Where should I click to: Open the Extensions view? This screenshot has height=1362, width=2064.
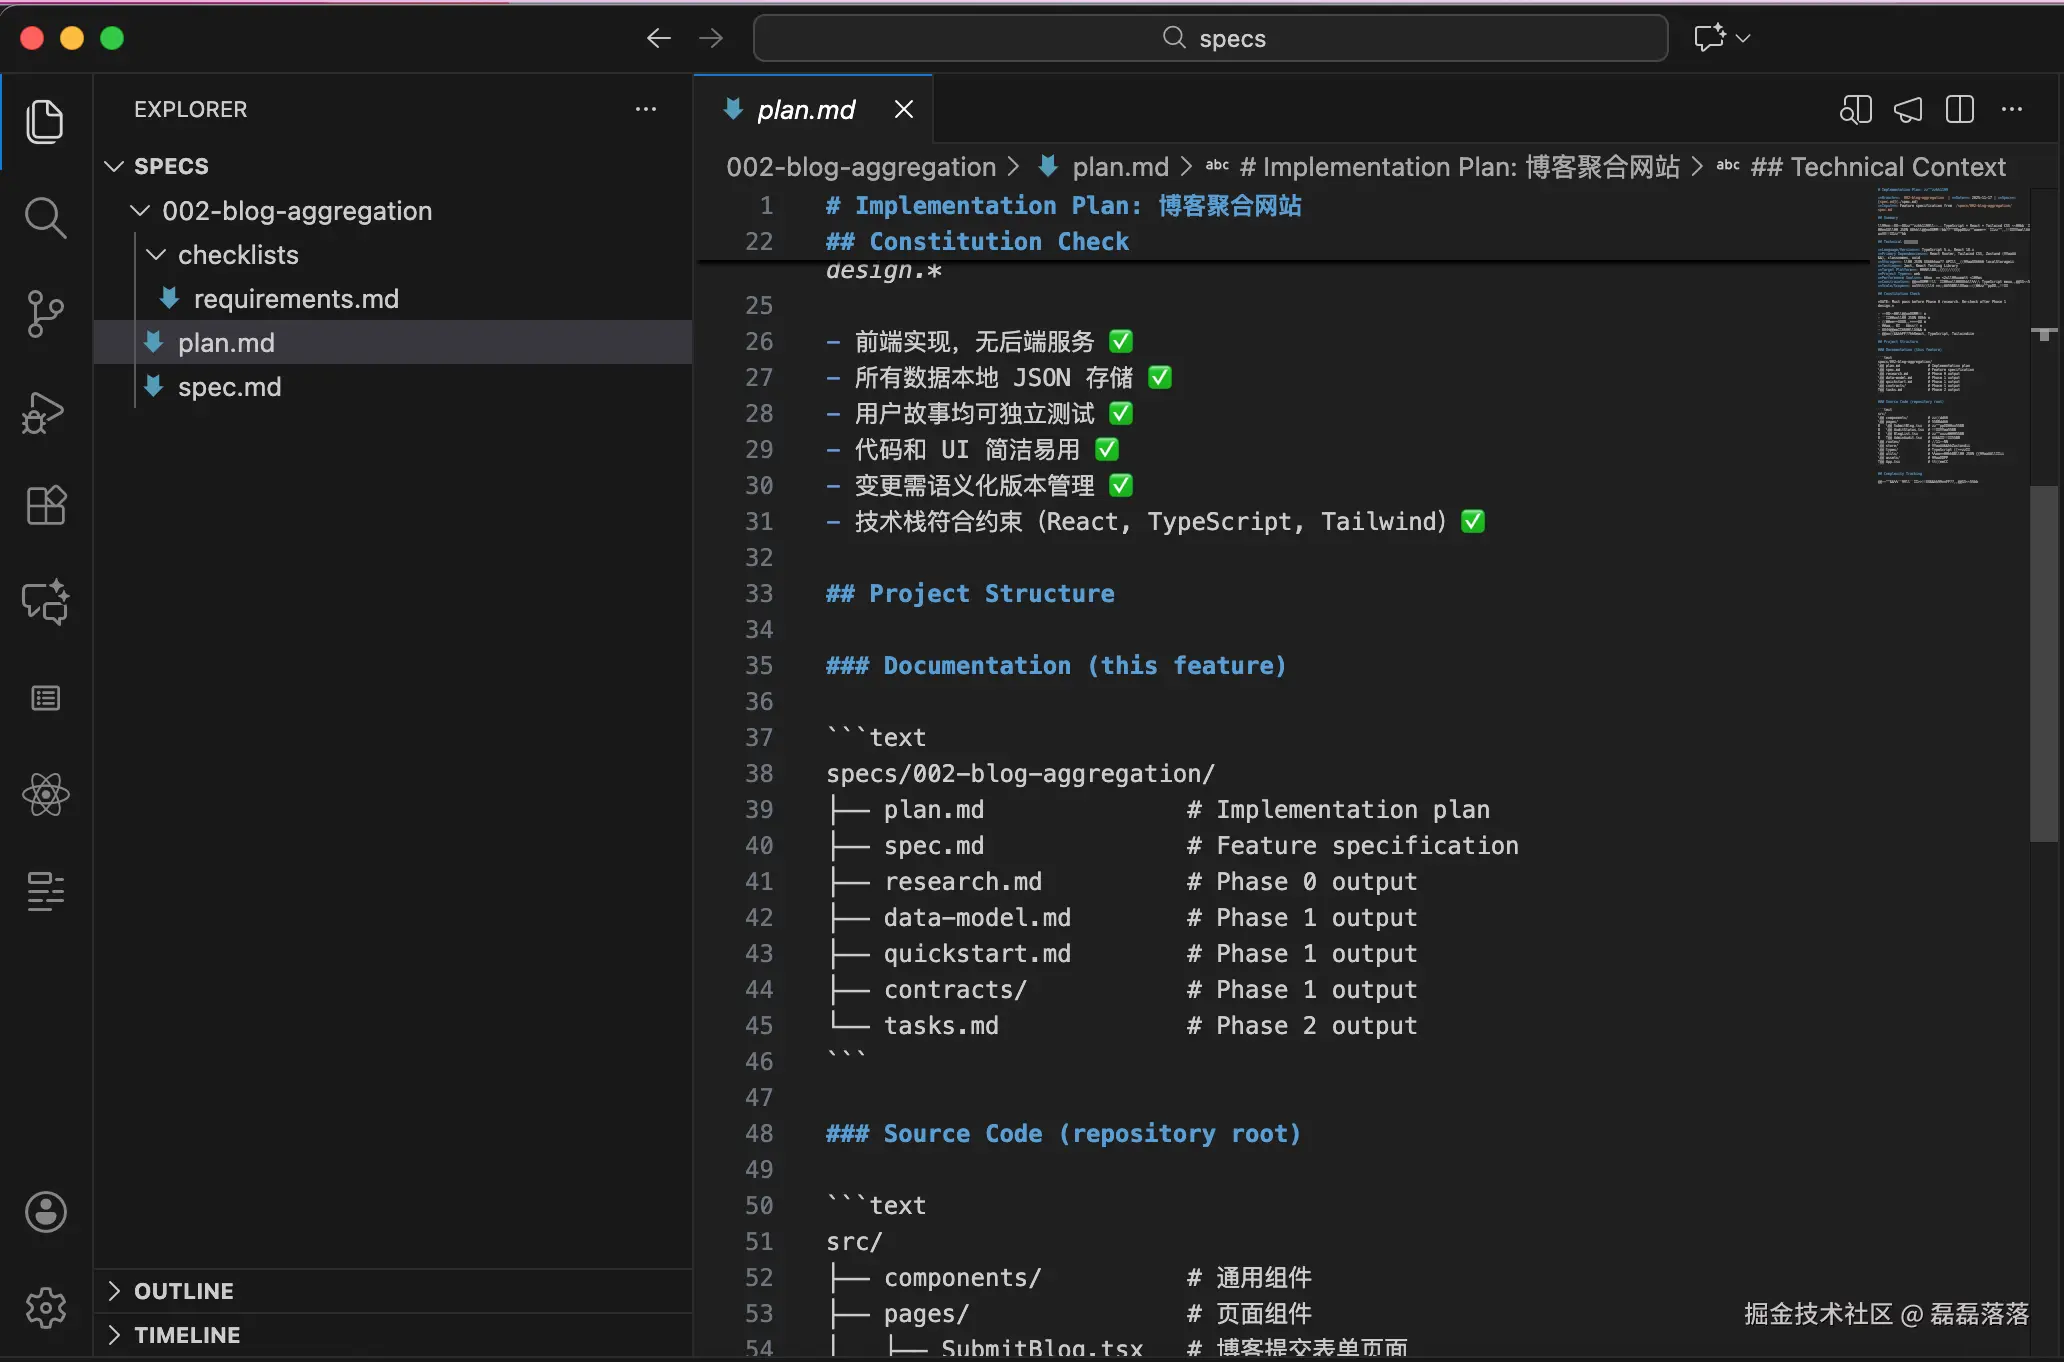tap(45, 506)
